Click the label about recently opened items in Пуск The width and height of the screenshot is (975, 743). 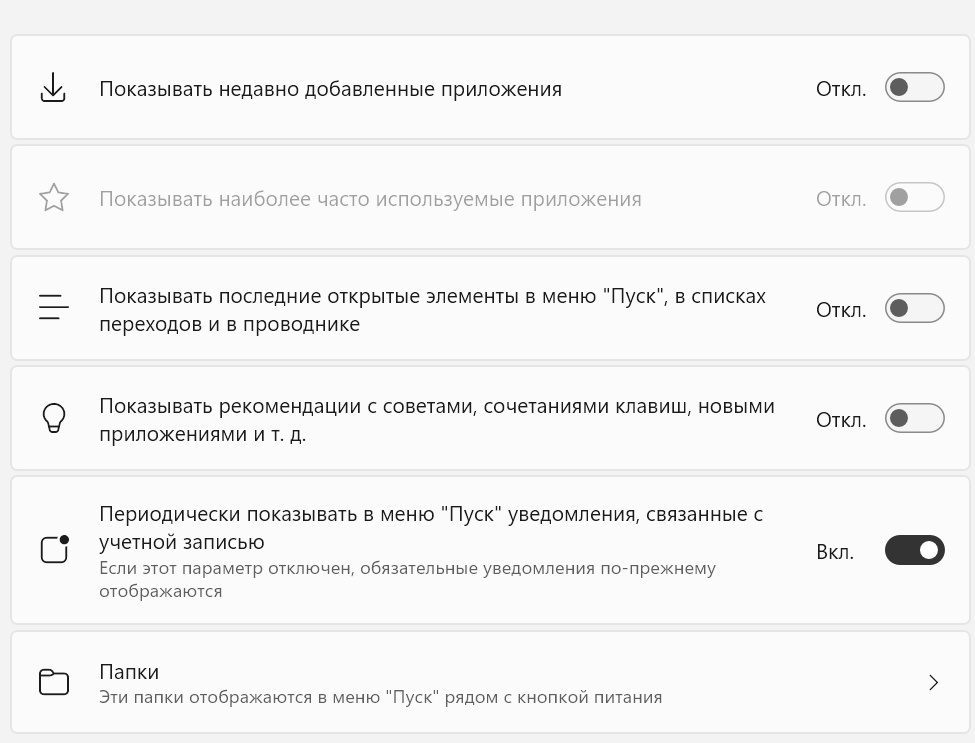[x=432, y=310]
